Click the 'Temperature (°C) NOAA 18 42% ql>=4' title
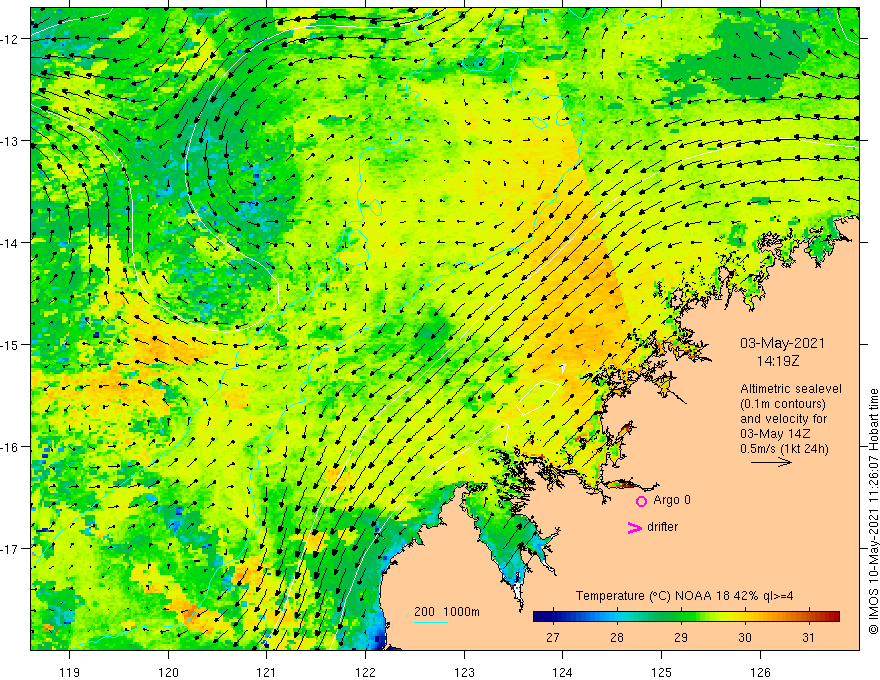Screen dimensions: 880x680 pos(685,596)
